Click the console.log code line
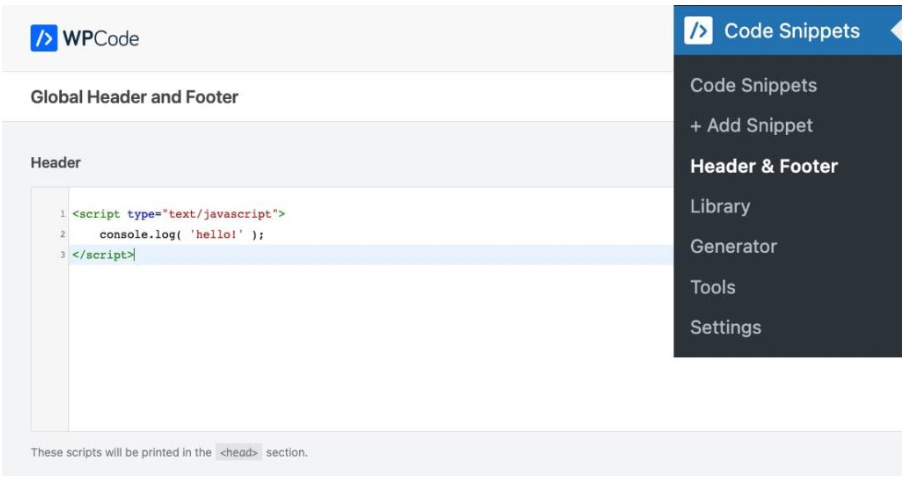This screenshot has height=478, width=904. [x=181, y=234]
